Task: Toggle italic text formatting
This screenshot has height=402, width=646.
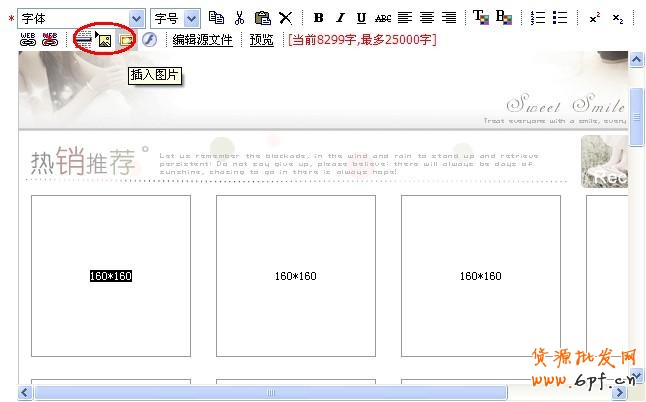Action: pyautogui.click(x=340, y=18)
